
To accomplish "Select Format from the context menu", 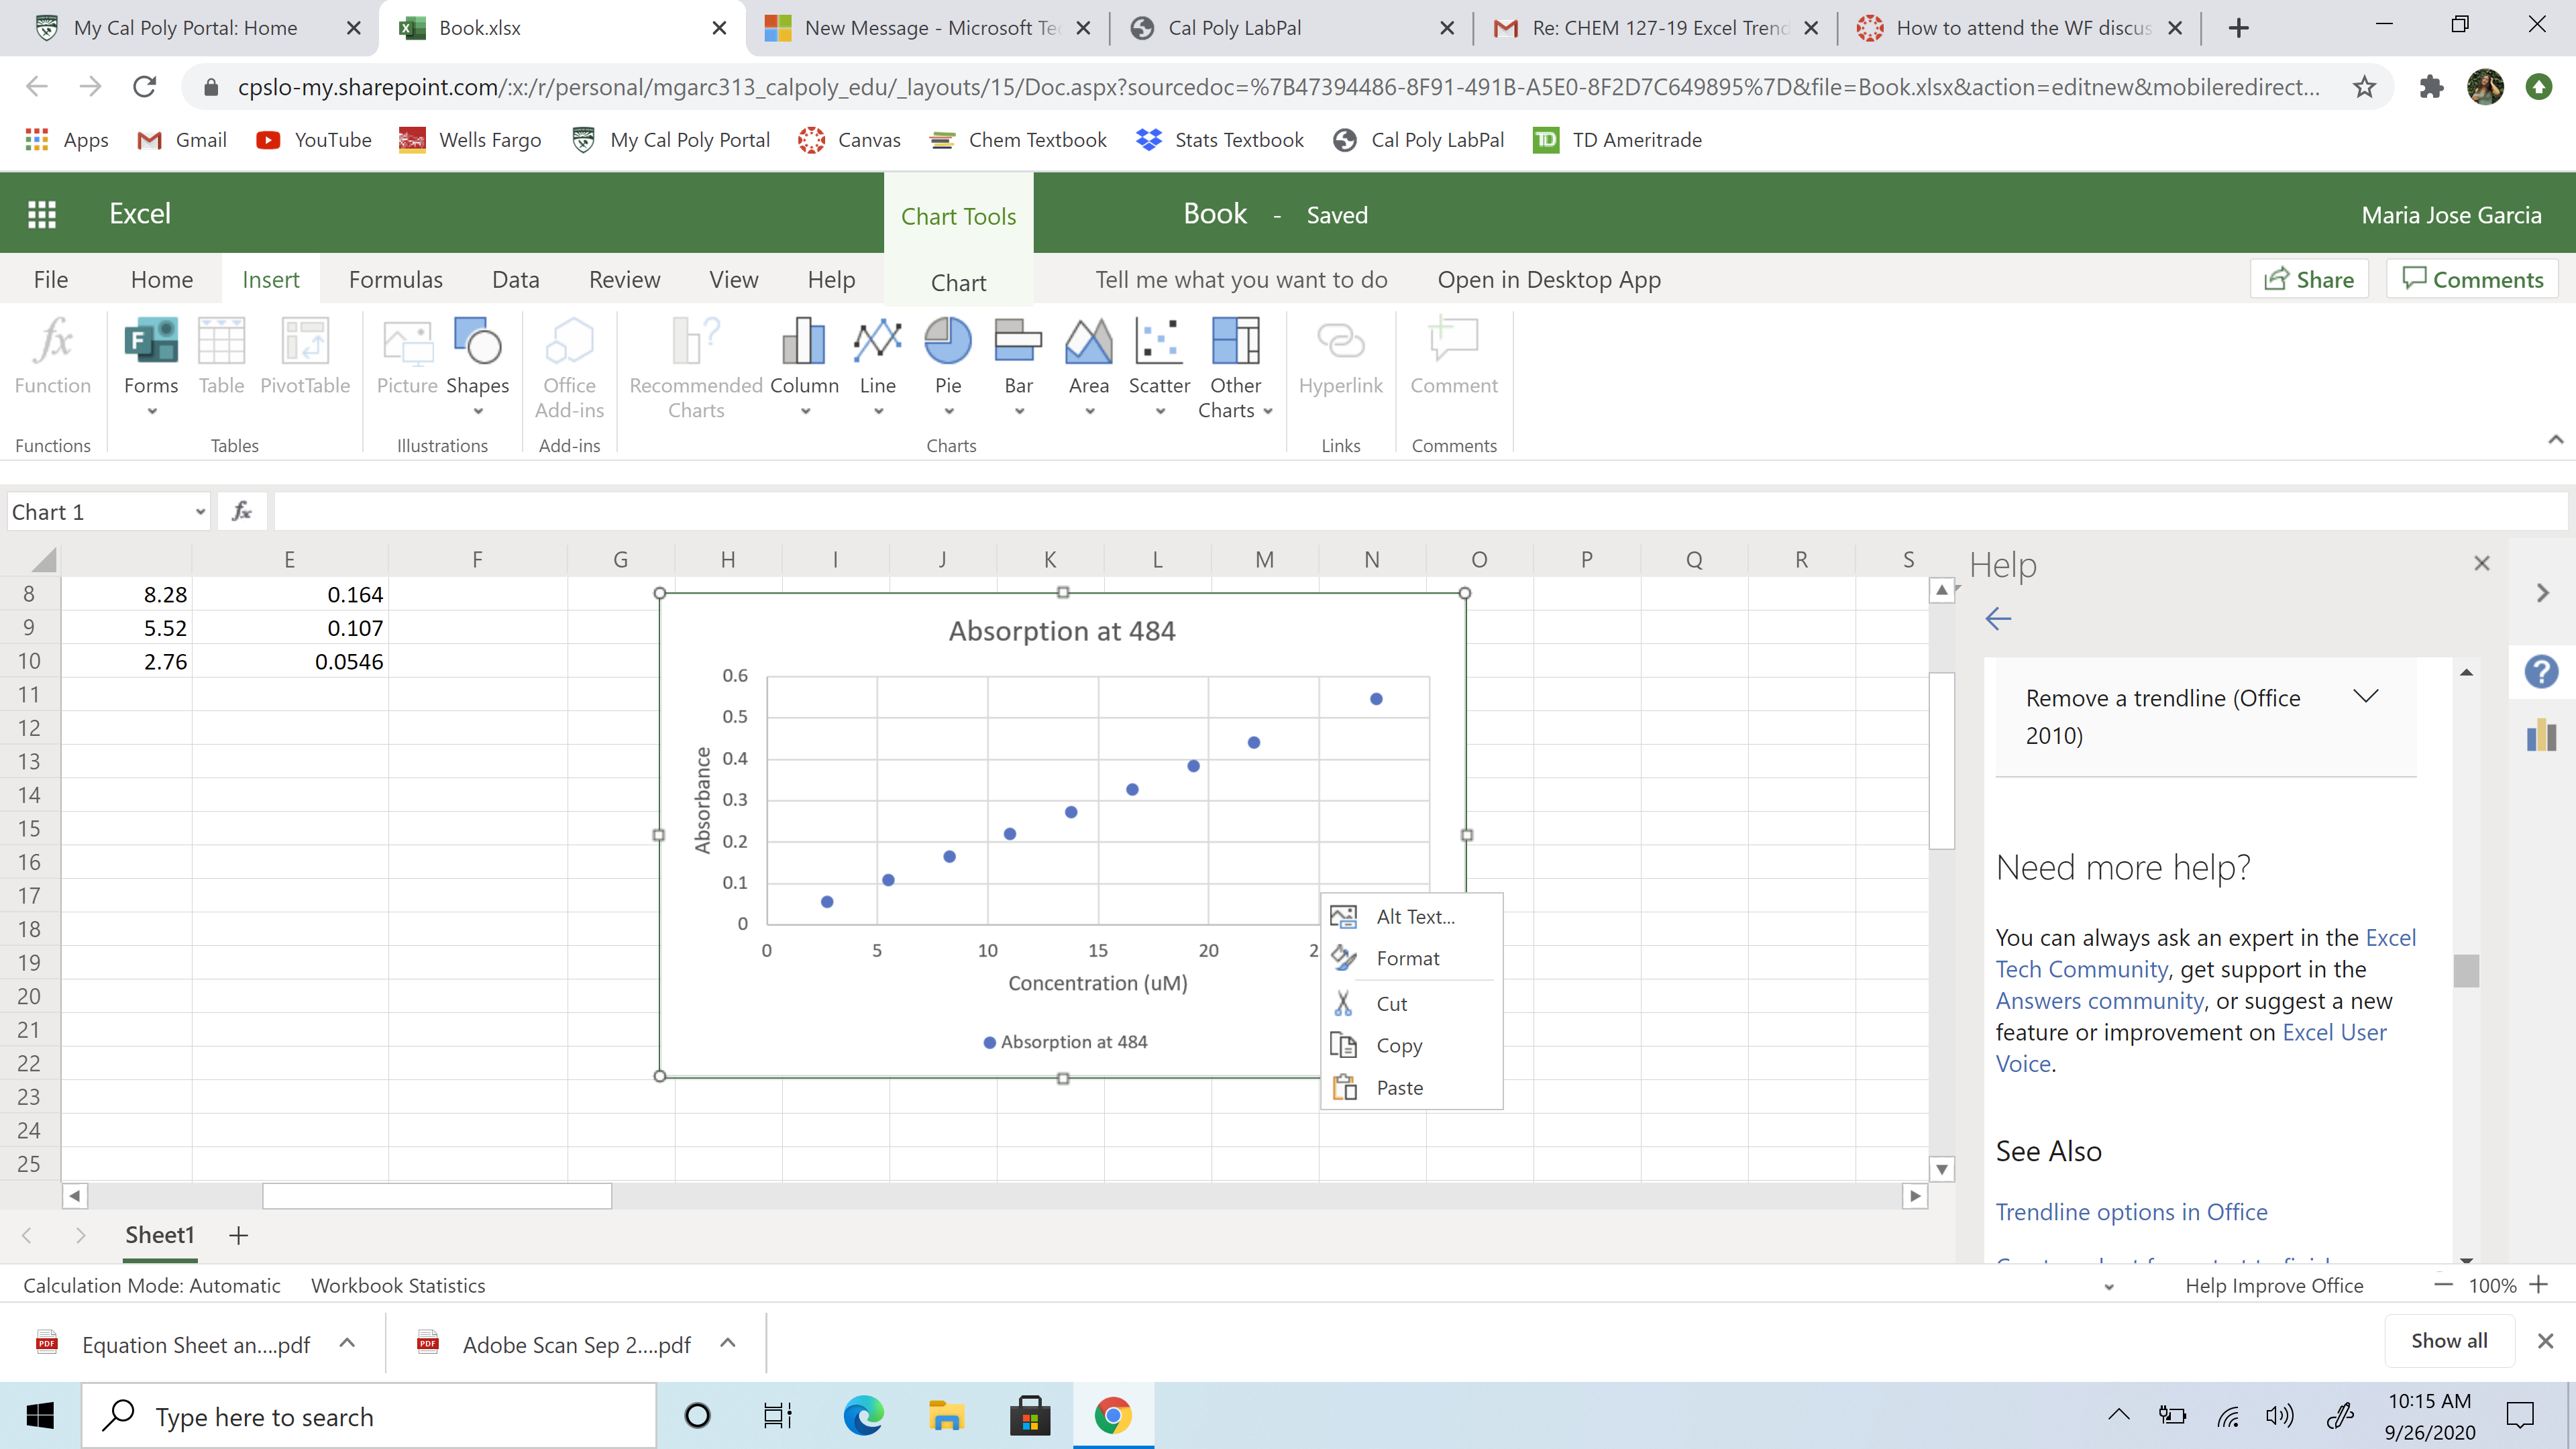I will click(1407, 958).
